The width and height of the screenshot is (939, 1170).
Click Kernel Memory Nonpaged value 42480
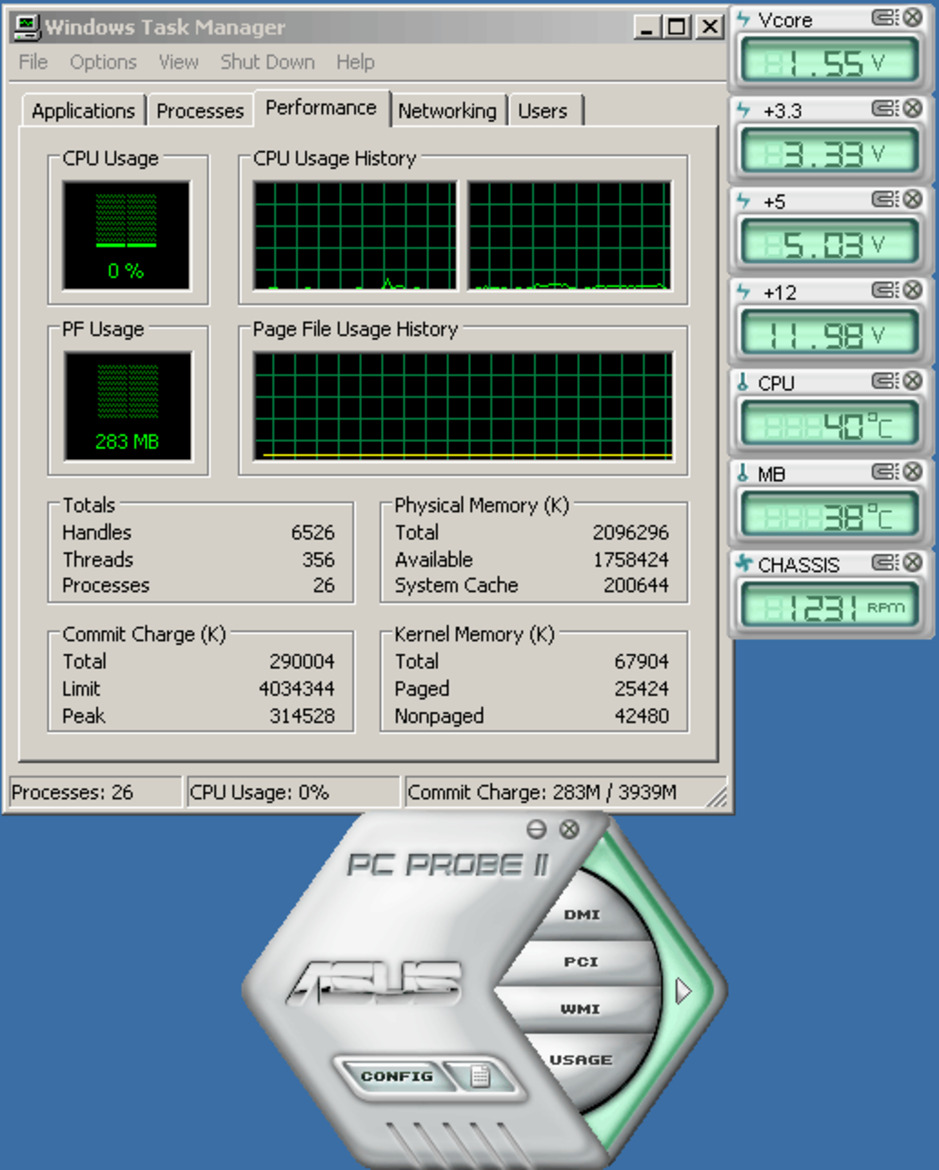pyautogui.click(x=641, y=716)
